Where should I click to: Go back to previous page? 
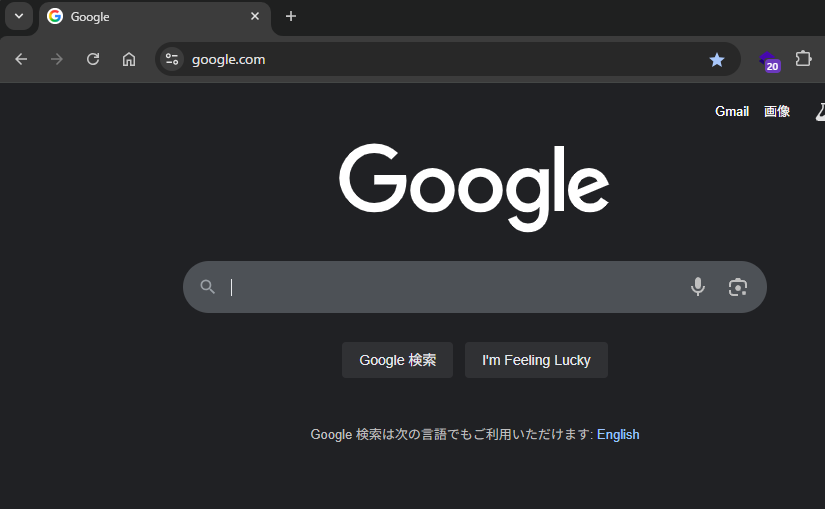click(21, 59)
